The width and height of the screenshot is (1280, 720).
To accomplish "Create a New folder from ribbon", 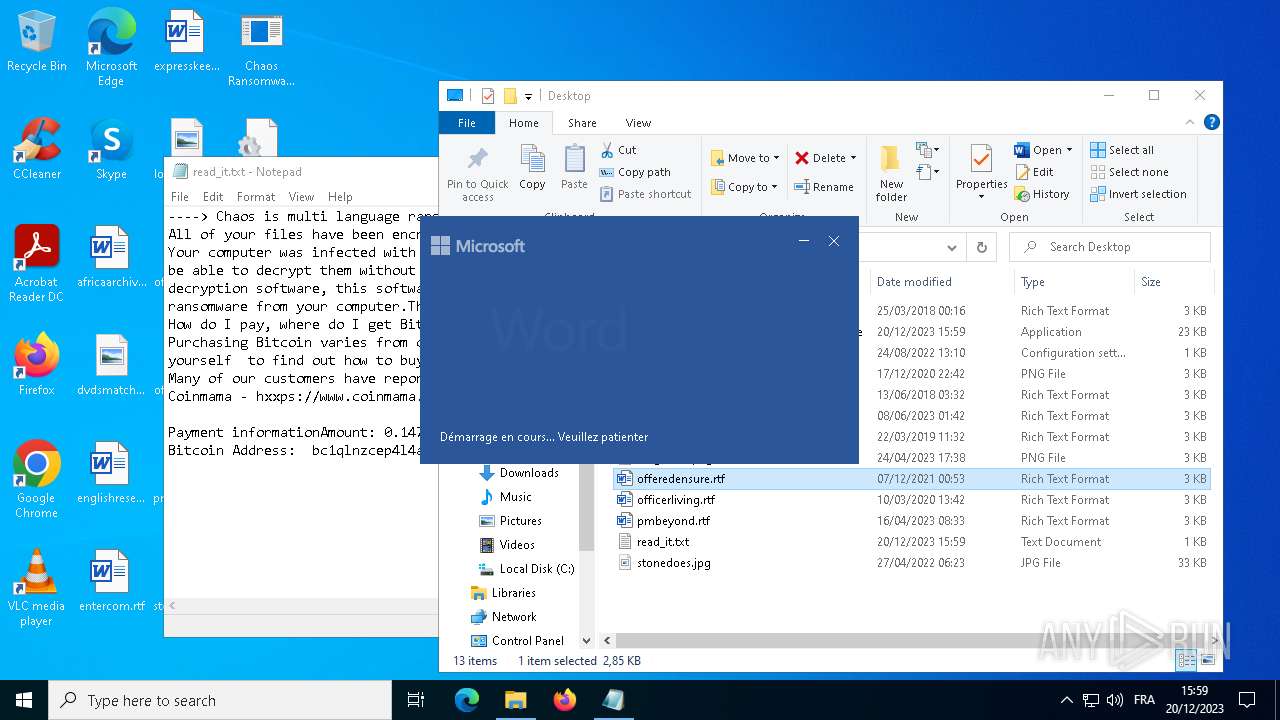I will coord(891,174).
